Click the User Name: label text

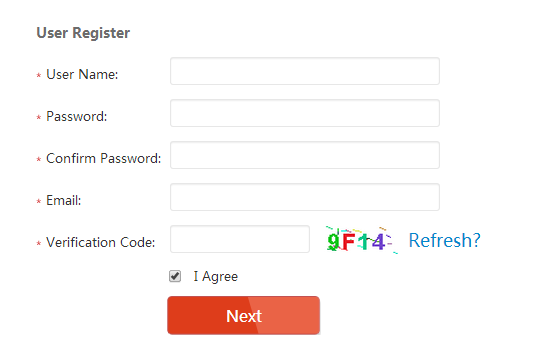click(x=82, y=74)
